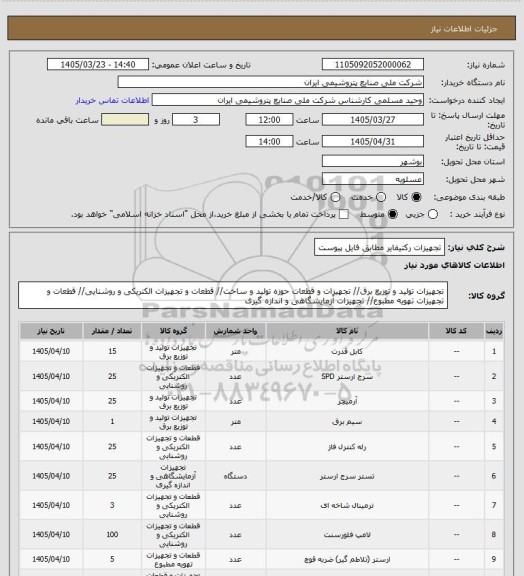This screenshot has width=524, height=576.
Task: Click the remaining days field showing 3
Action: 196,120
